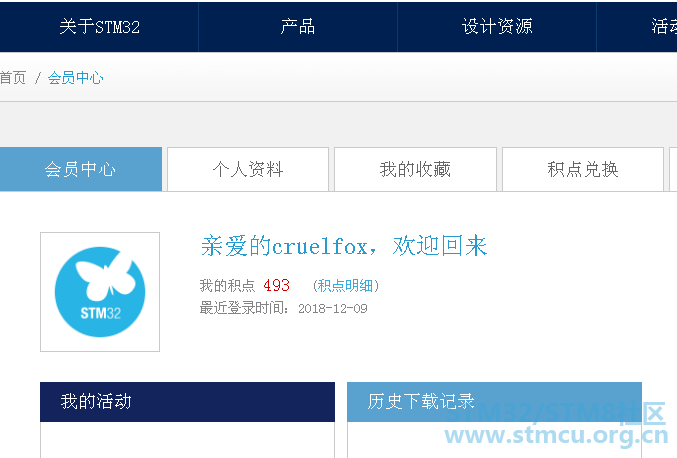Screen dimensions: 677x458
Task: Switch to the 我的收藏 tab
Action: click(415, 169)
